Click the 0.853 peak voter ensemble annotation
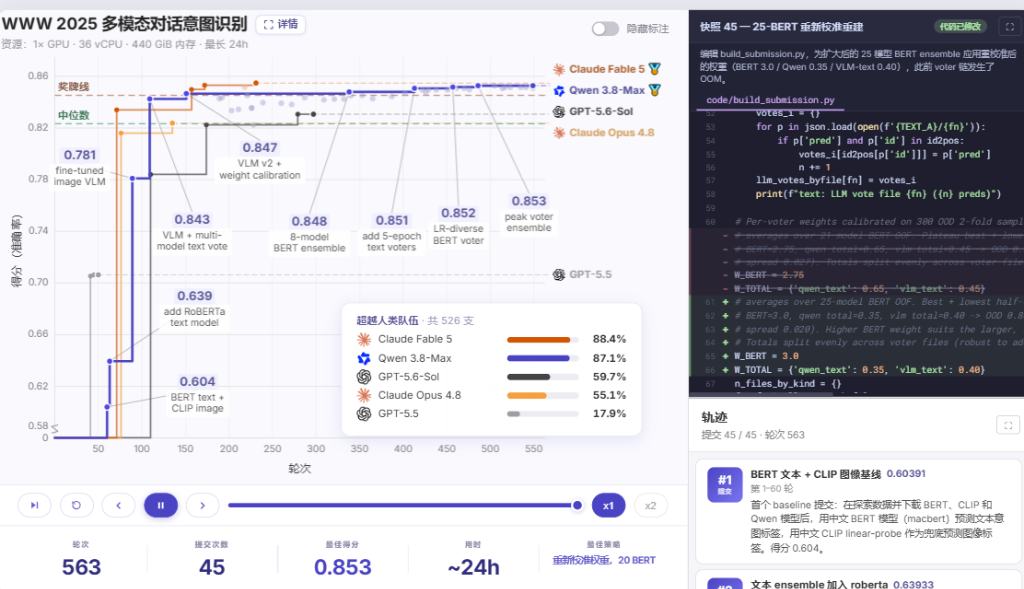 (x=528, y=214)
